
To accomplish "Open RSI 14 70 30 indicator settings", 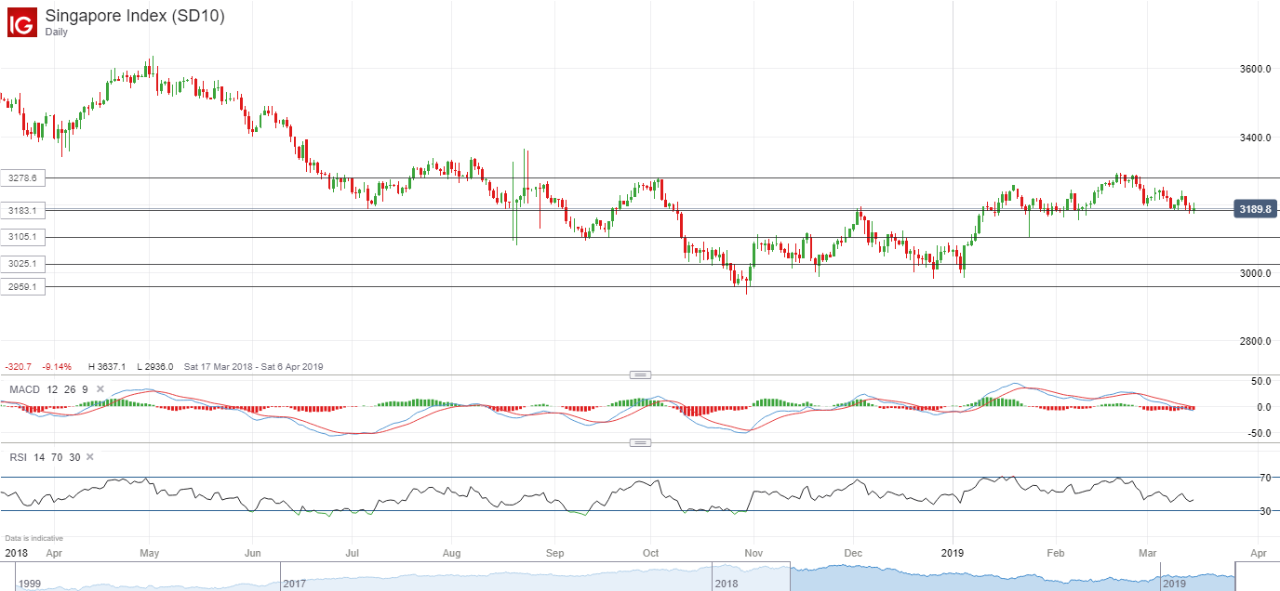I will [x=44, y=457].
